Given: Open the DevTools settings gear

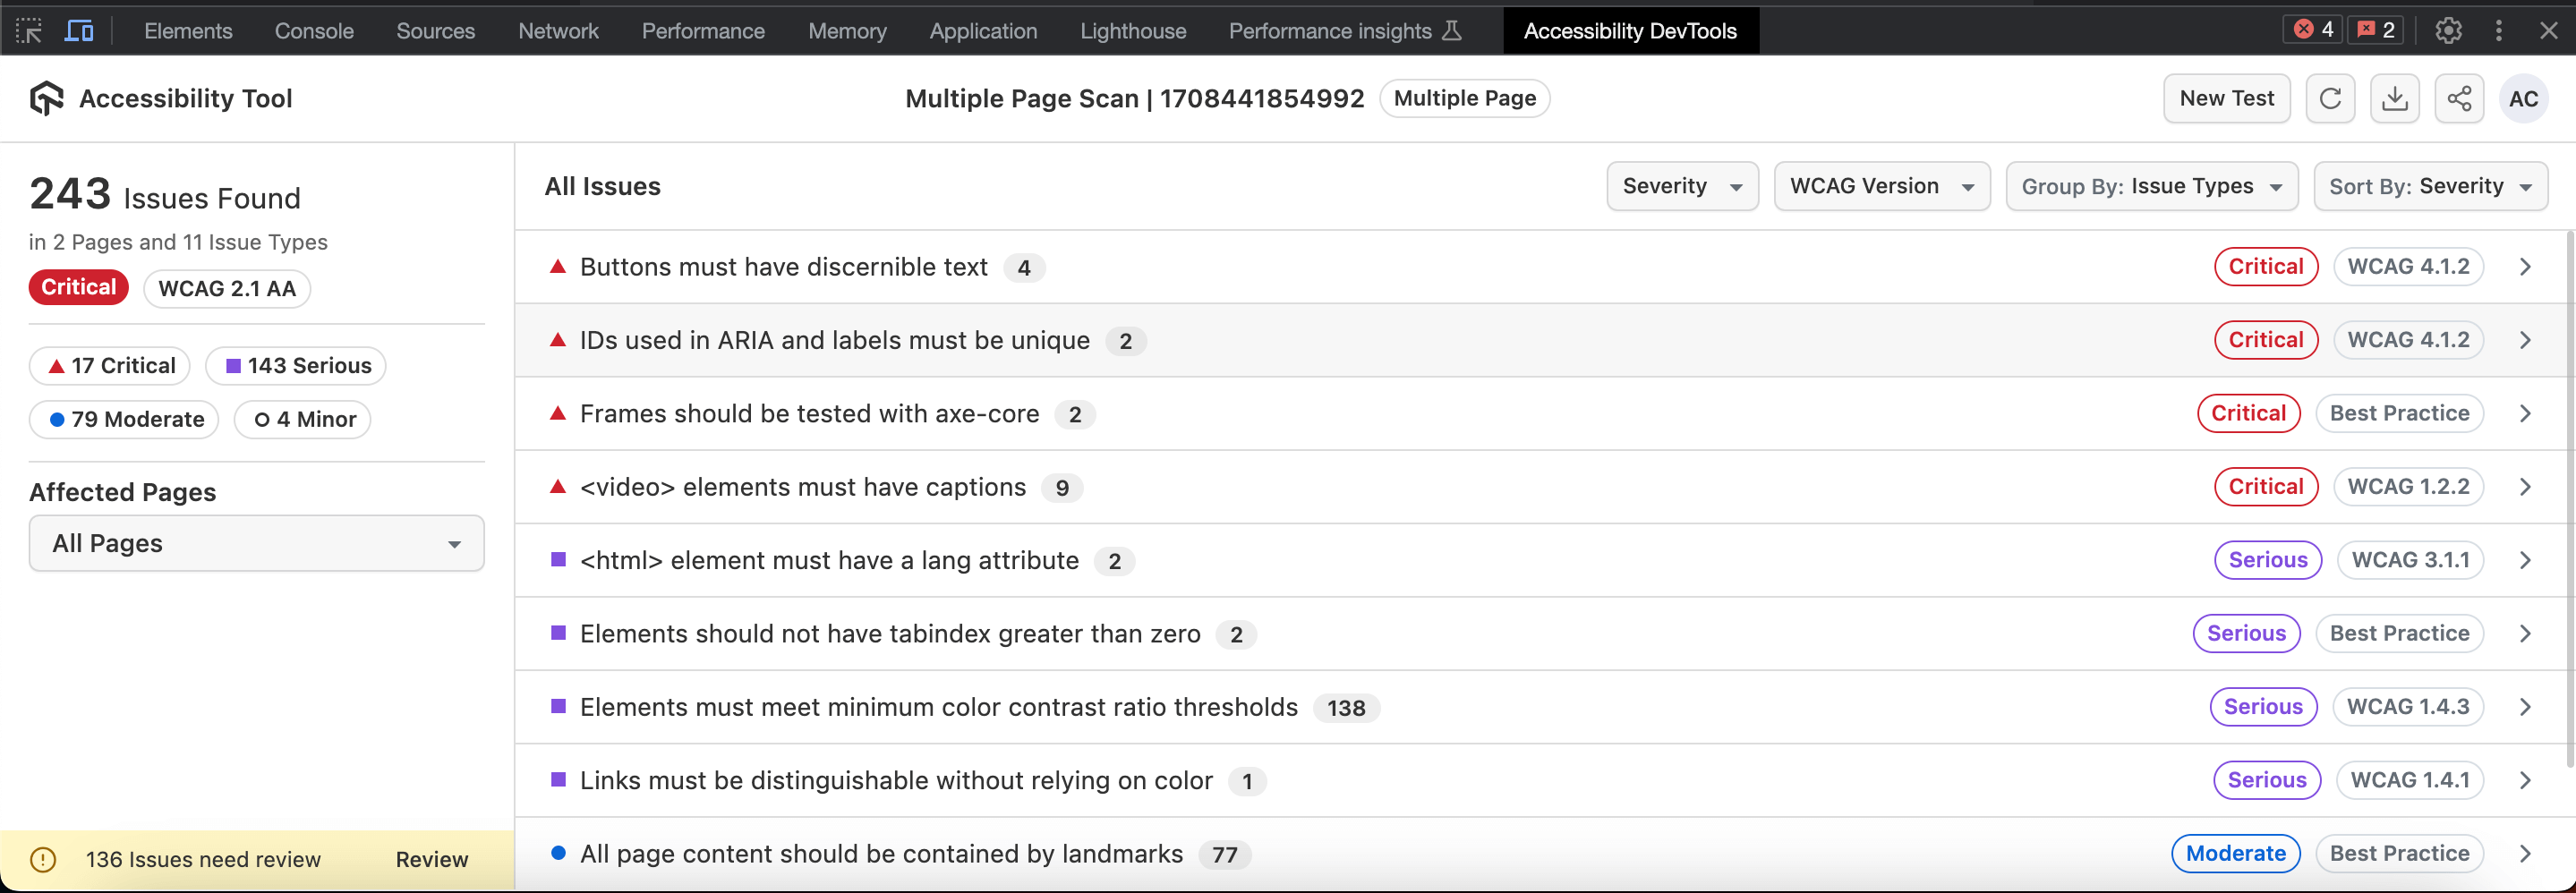Looking at the screenshot, I should pyautogui.click(x=2448, y=31).
